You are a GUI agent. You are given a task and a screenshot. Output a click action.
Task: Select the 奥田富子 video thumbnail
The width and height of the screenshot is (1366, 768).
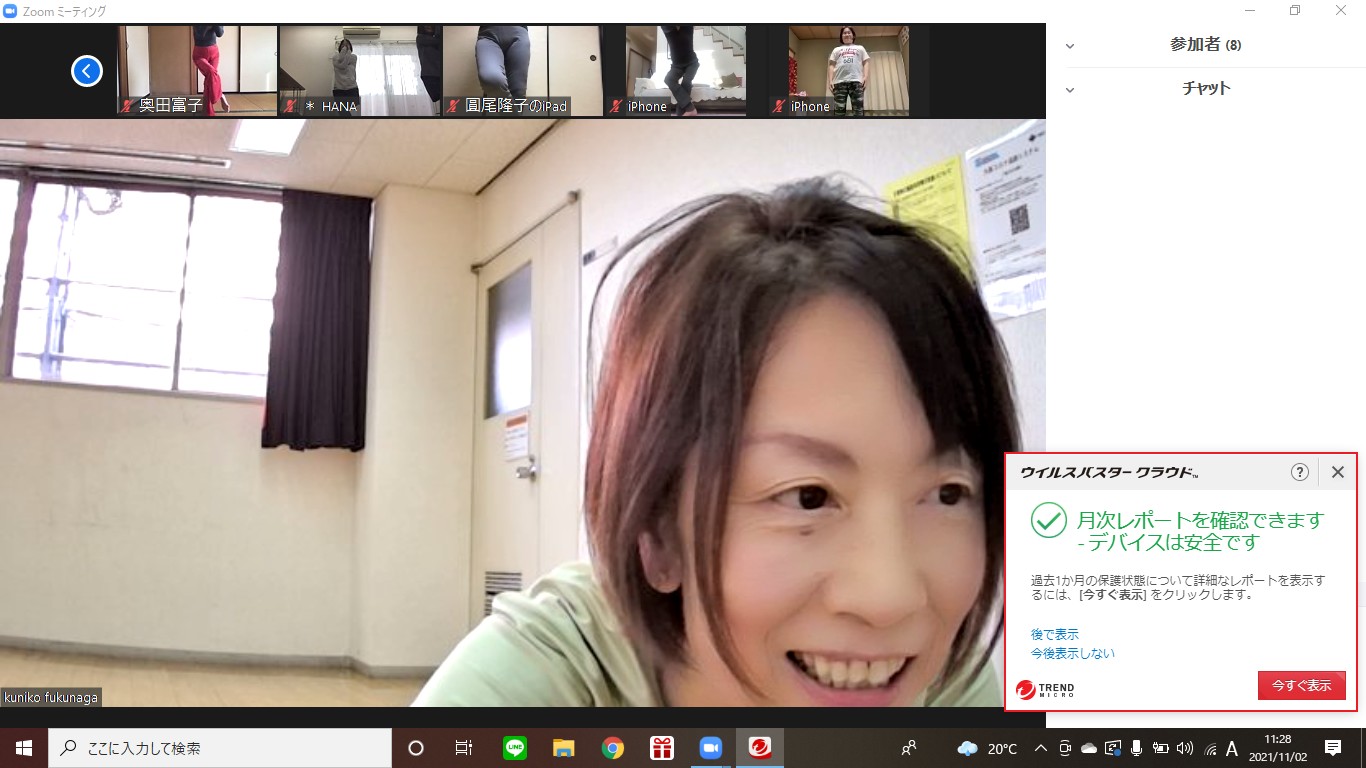click(198, 71)
